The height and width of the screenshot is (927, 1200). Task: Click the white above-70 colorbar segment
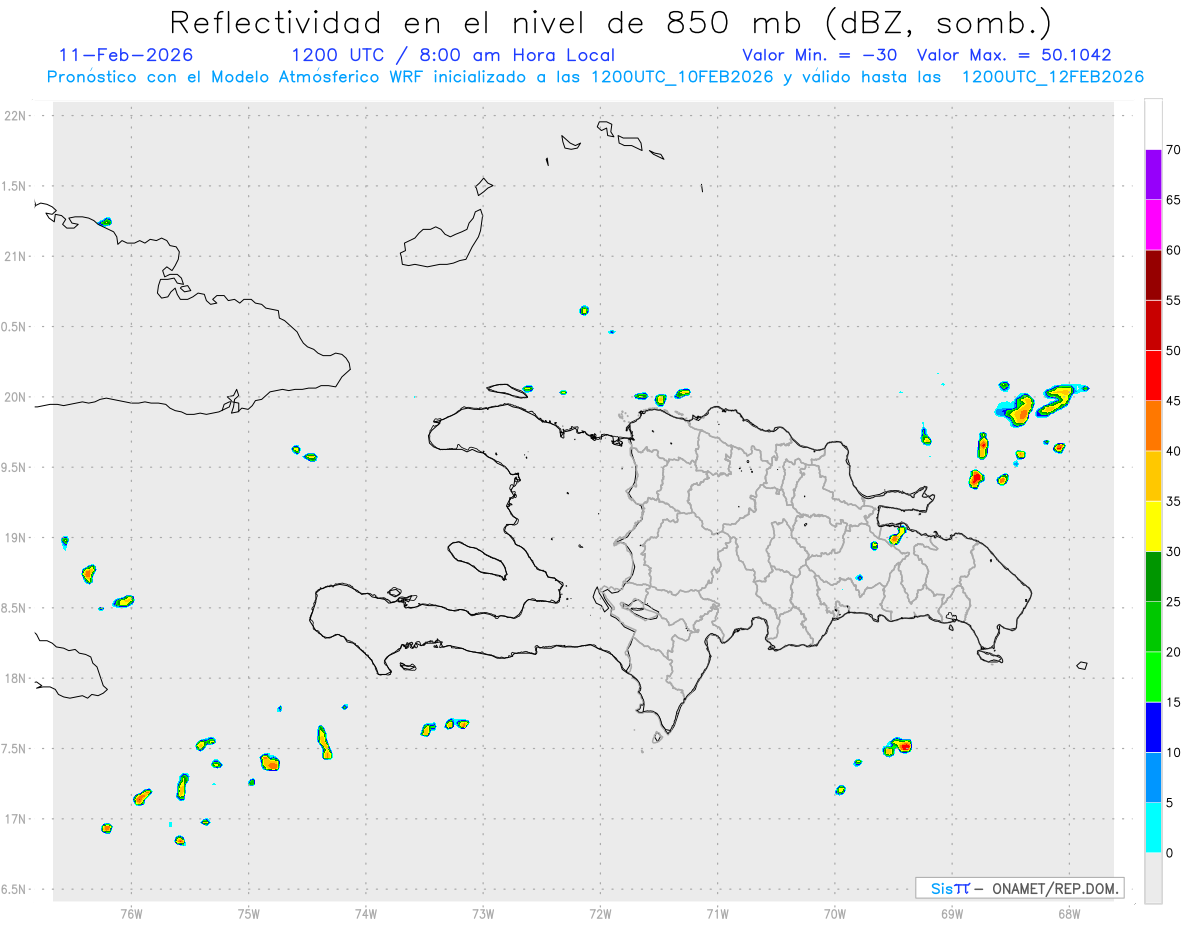[1153, 124]
